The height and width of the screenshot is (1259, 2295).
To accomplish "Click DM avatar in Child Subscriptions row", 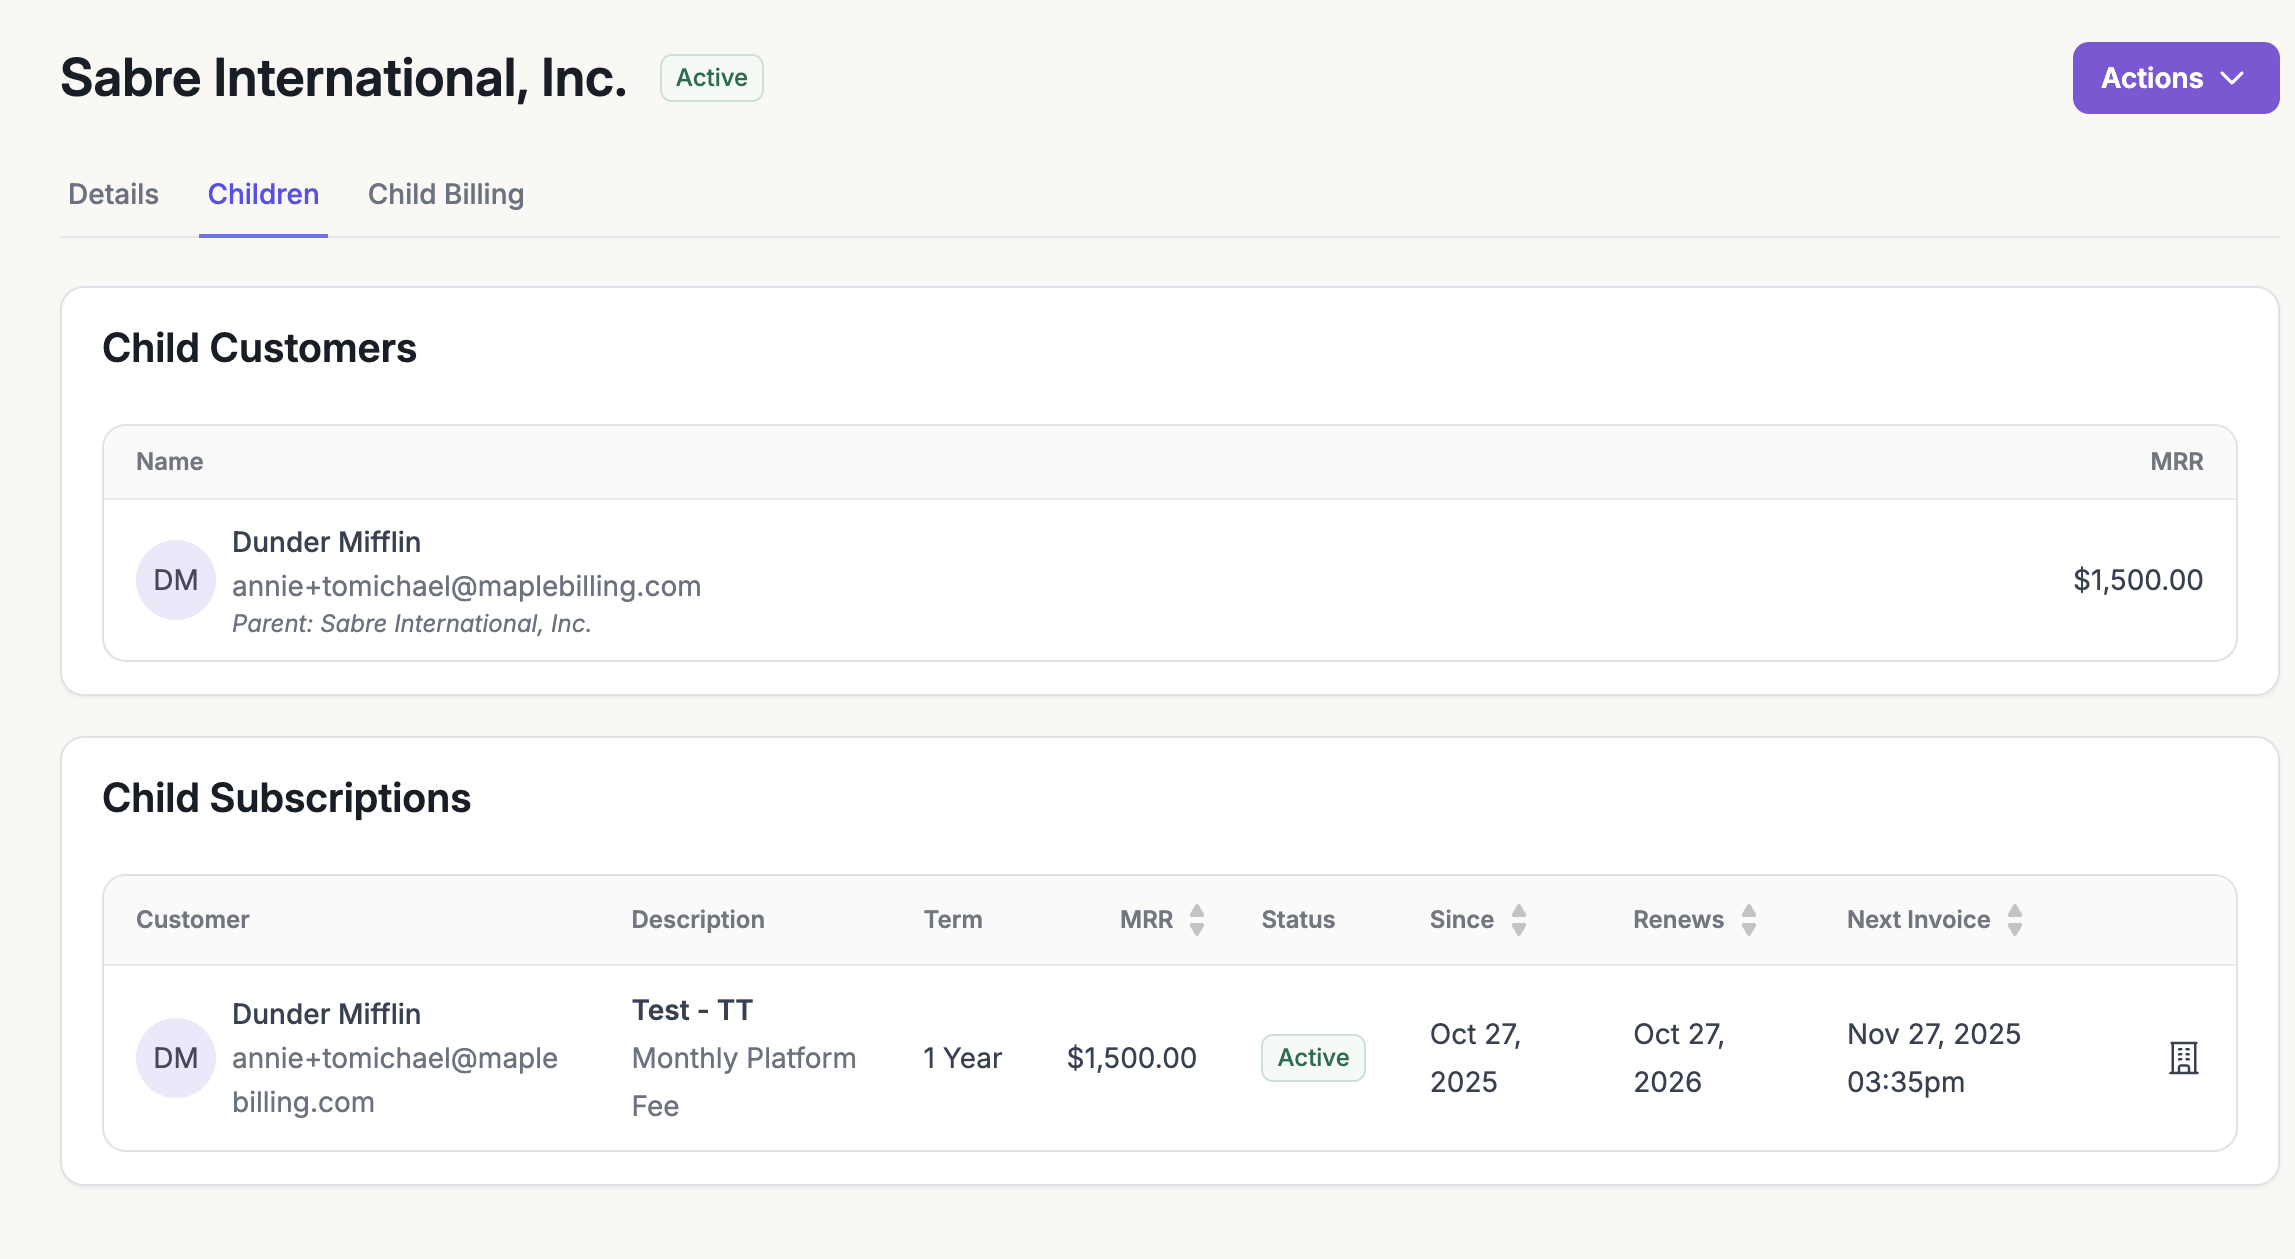I will [x=176, y=1058].
